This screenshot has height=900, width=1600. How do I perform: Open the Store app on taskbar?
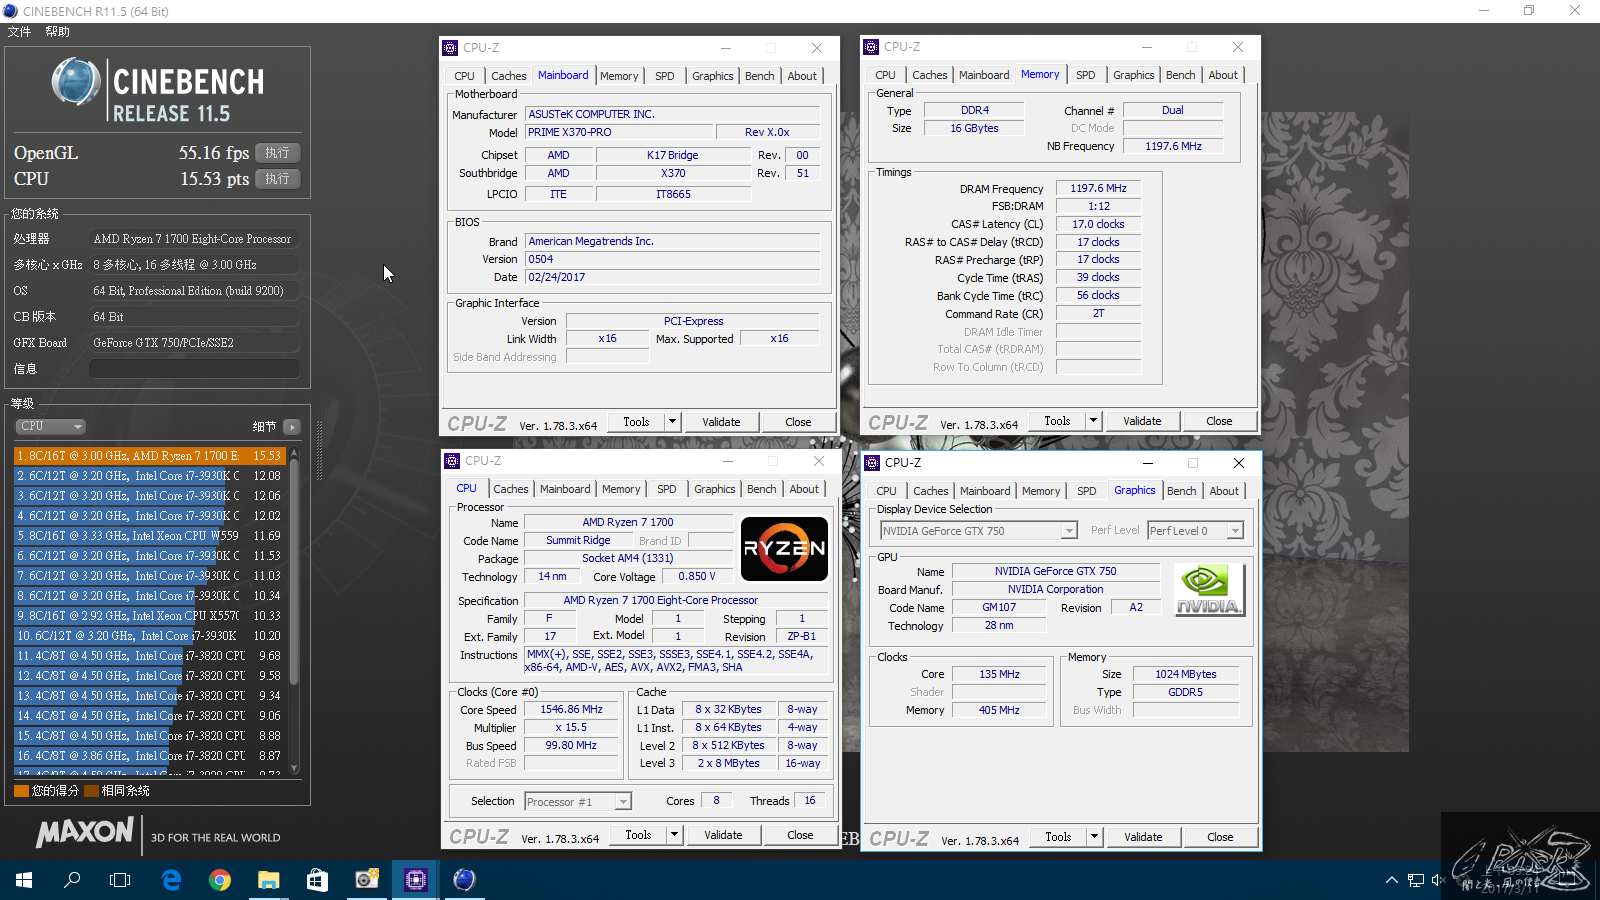click(x=317, y=880)
